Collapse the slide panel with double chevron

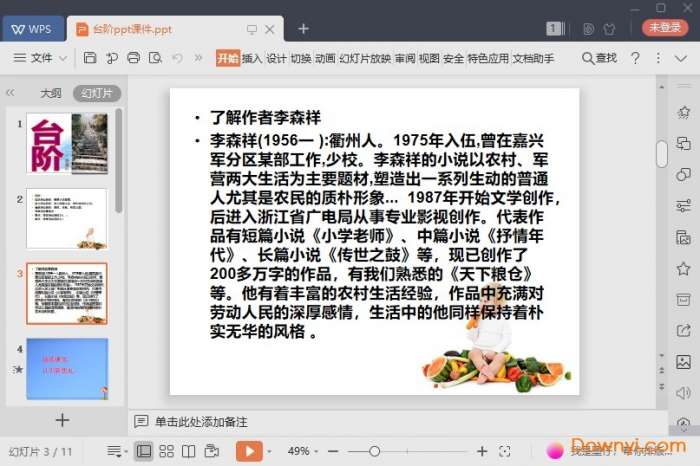(10, 93)
